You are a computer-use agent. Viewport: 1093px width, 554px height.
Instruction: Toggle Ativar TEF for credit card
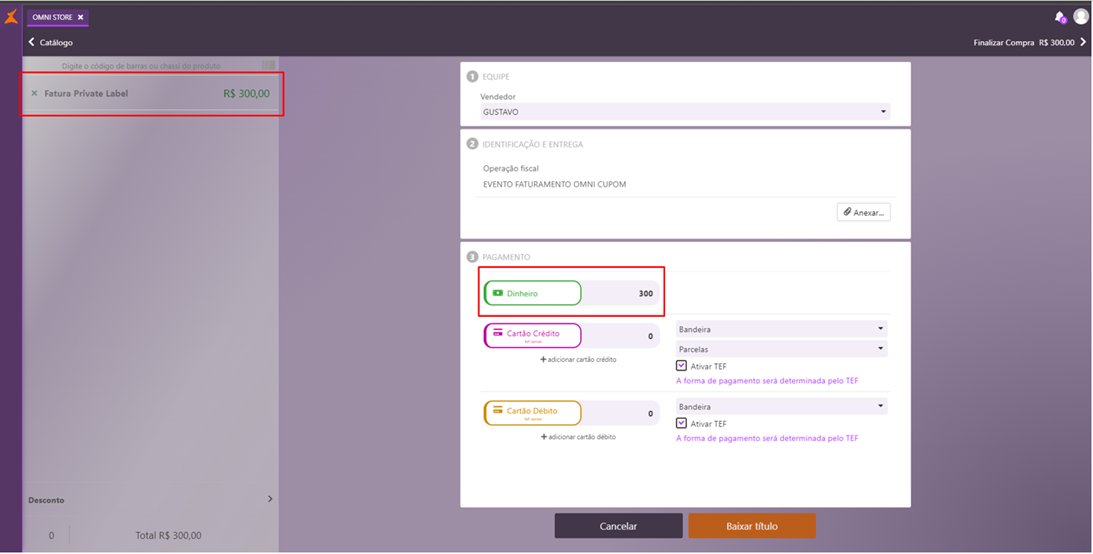pos(681,366)
